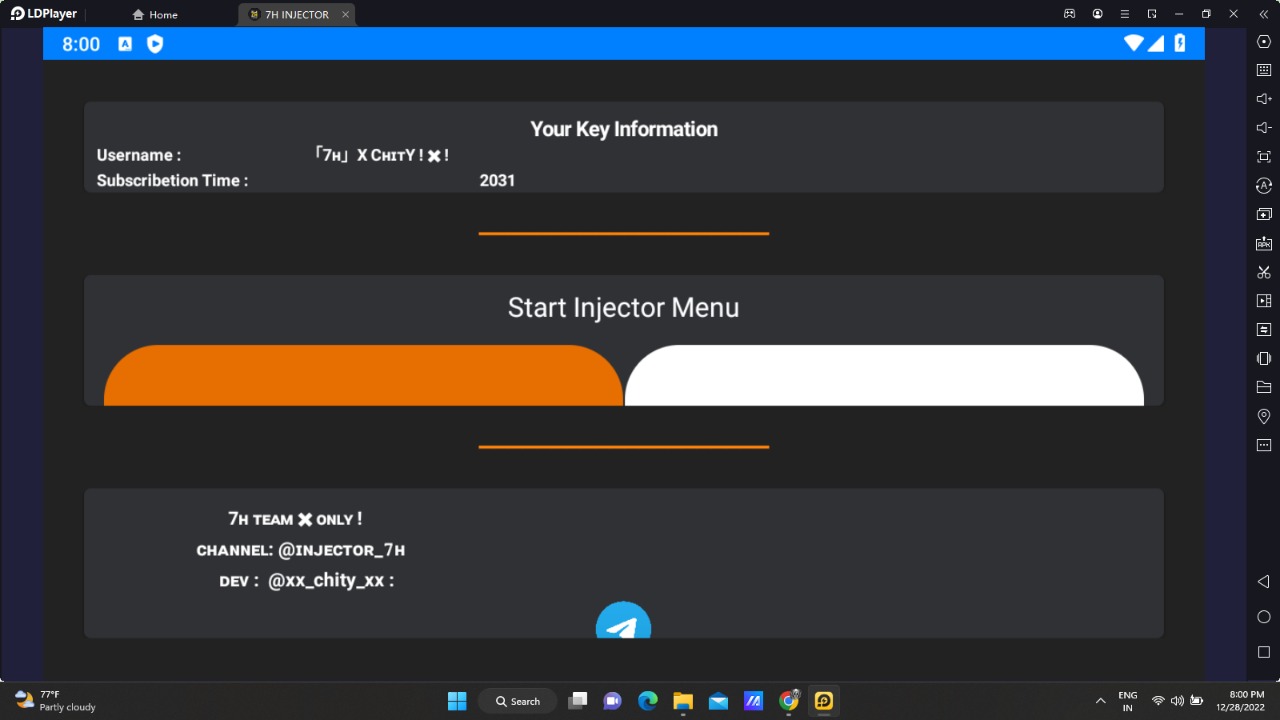Click Android back triangle button
Viewport: 1280px width, 720px height.
(1264, 582)
